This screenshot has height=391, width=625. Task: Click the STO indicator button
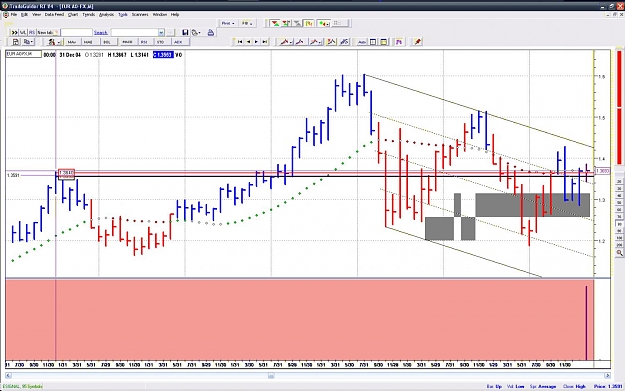161,42
